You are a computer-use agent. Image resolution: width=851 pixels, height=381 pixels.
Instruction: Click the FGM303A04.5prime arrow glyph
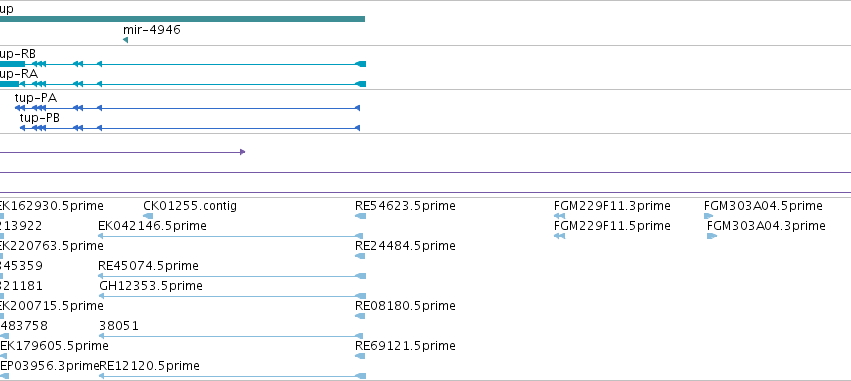(708, 216)
